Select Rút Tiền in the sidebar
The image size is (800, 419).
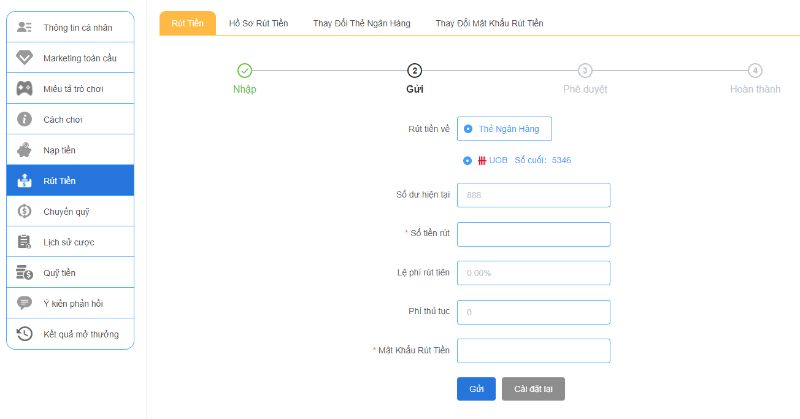tap(70, 180)
